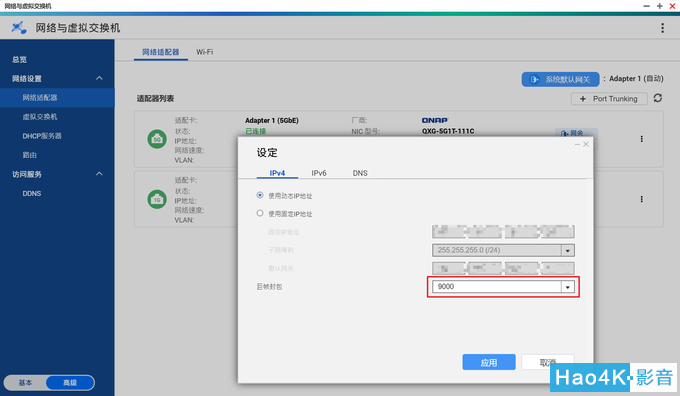Click the Adapter 1 (5GbE) name
This screenshot has width=680, height=396.
pos(272,121)
